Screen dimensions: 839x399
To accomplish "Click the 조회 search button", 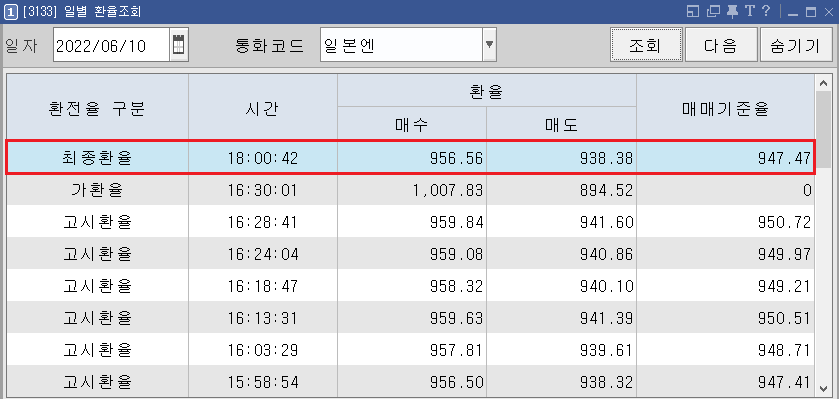I will [x=646, y=45].
